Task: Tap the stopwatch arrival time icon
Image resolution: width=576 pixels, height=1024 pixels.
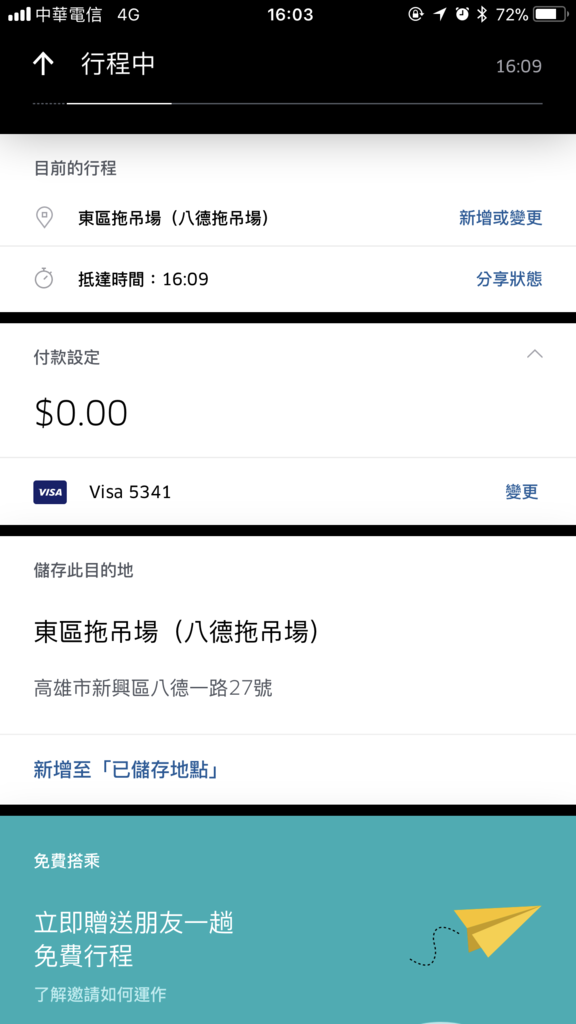Action: 44,279
